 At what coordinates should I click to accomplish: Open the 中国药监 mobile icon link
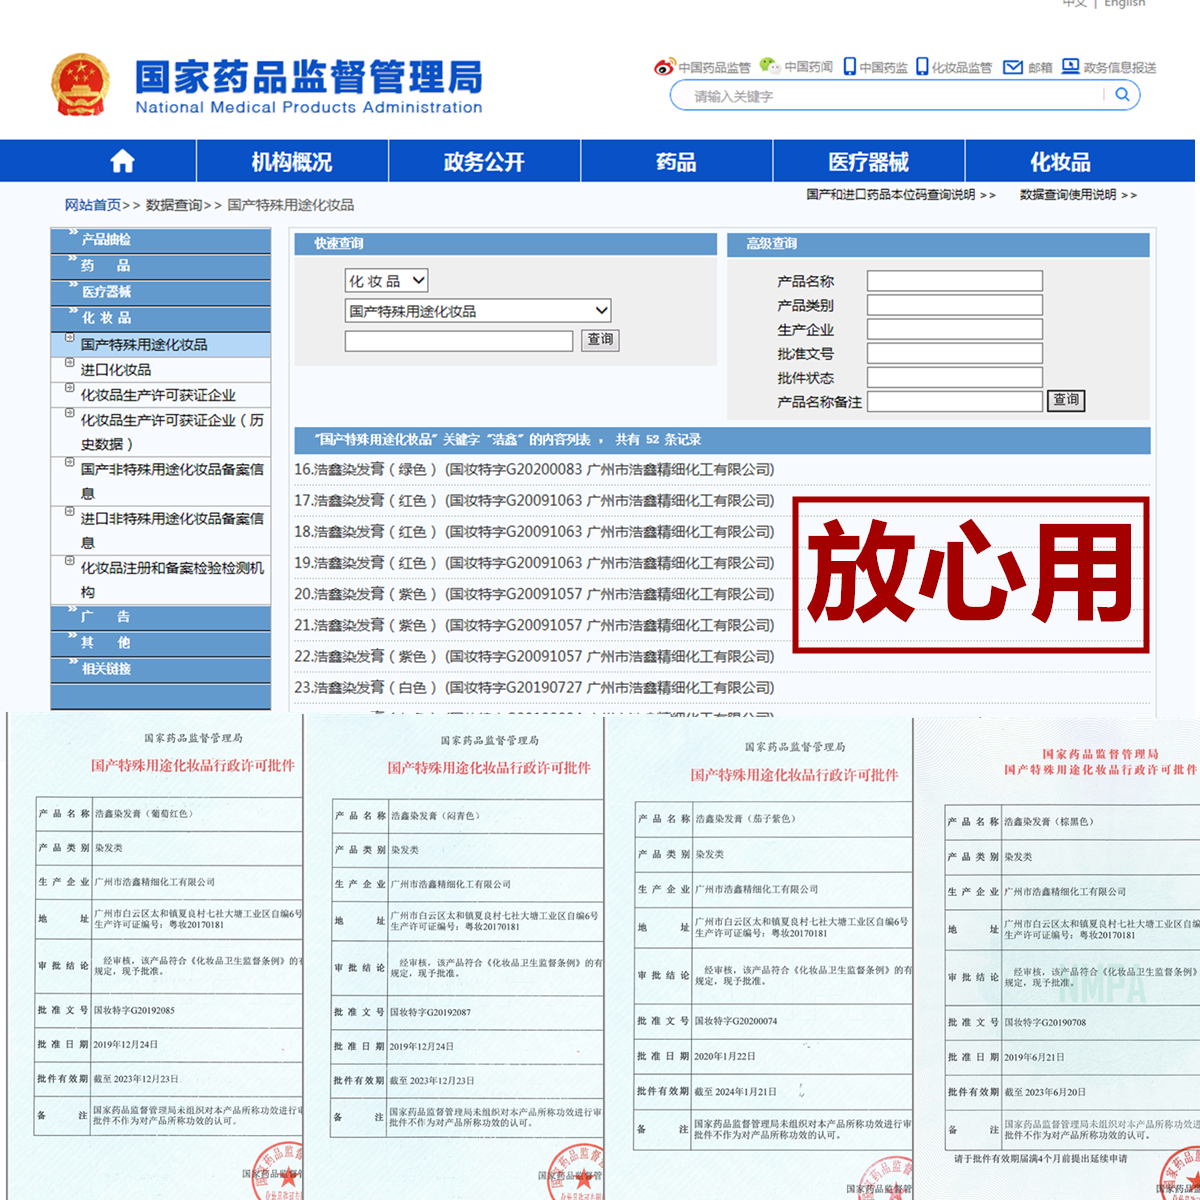849,67
